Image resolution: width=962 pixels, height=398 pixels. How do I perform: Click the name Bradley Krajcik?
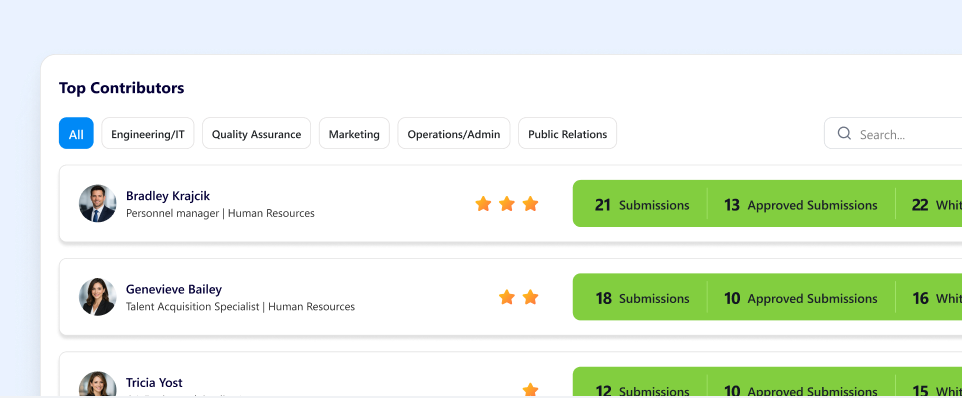coord(167,196)
